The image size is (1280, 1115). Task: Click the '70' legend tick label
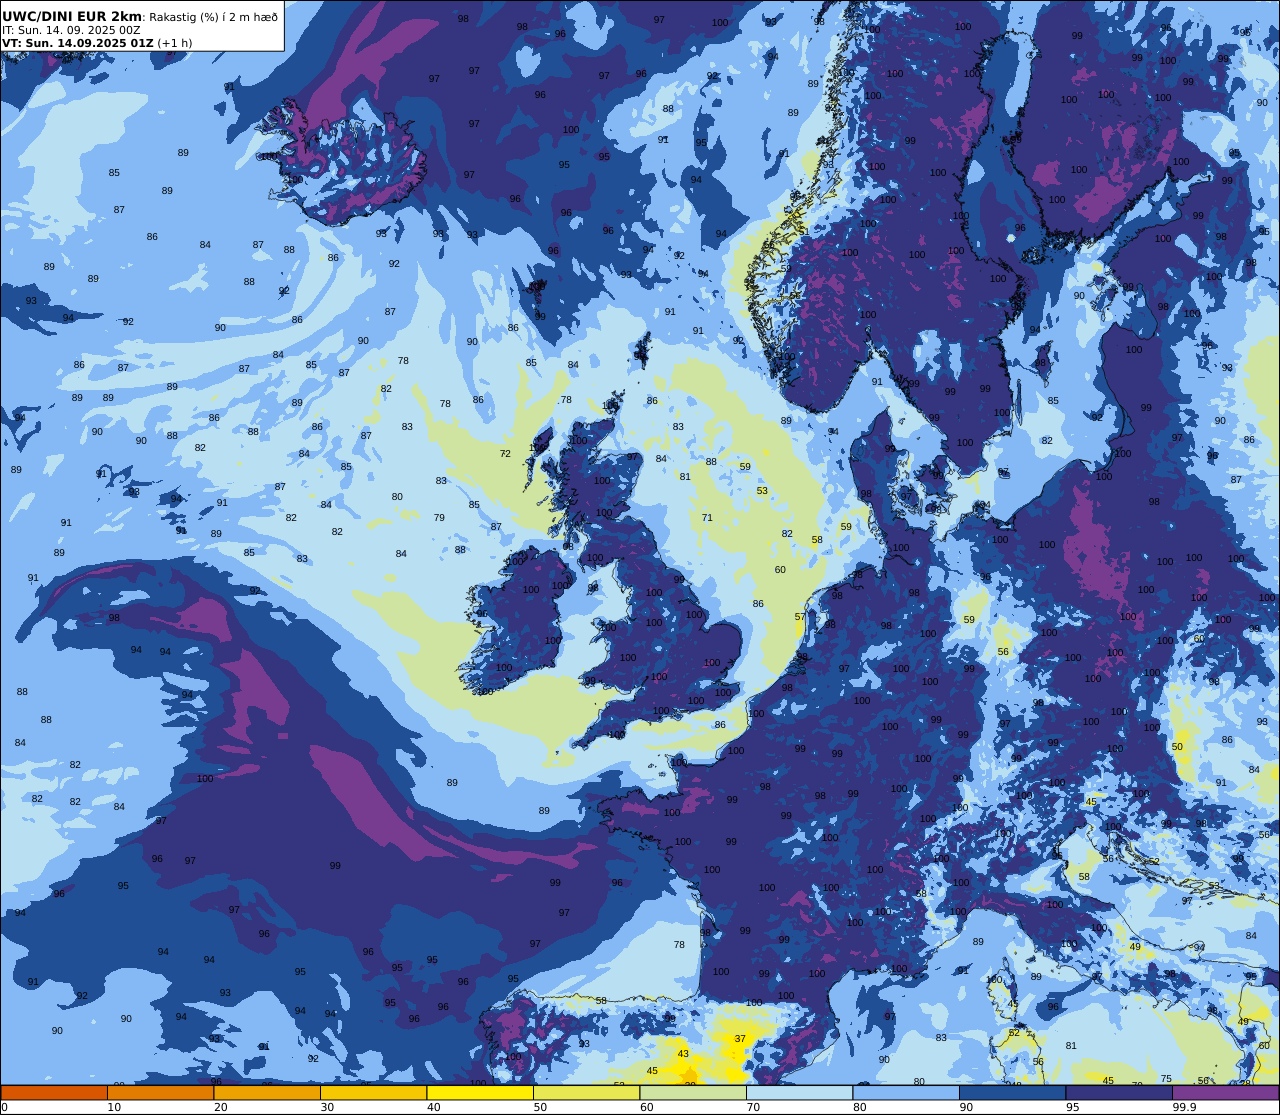[x=753, y=1107]
